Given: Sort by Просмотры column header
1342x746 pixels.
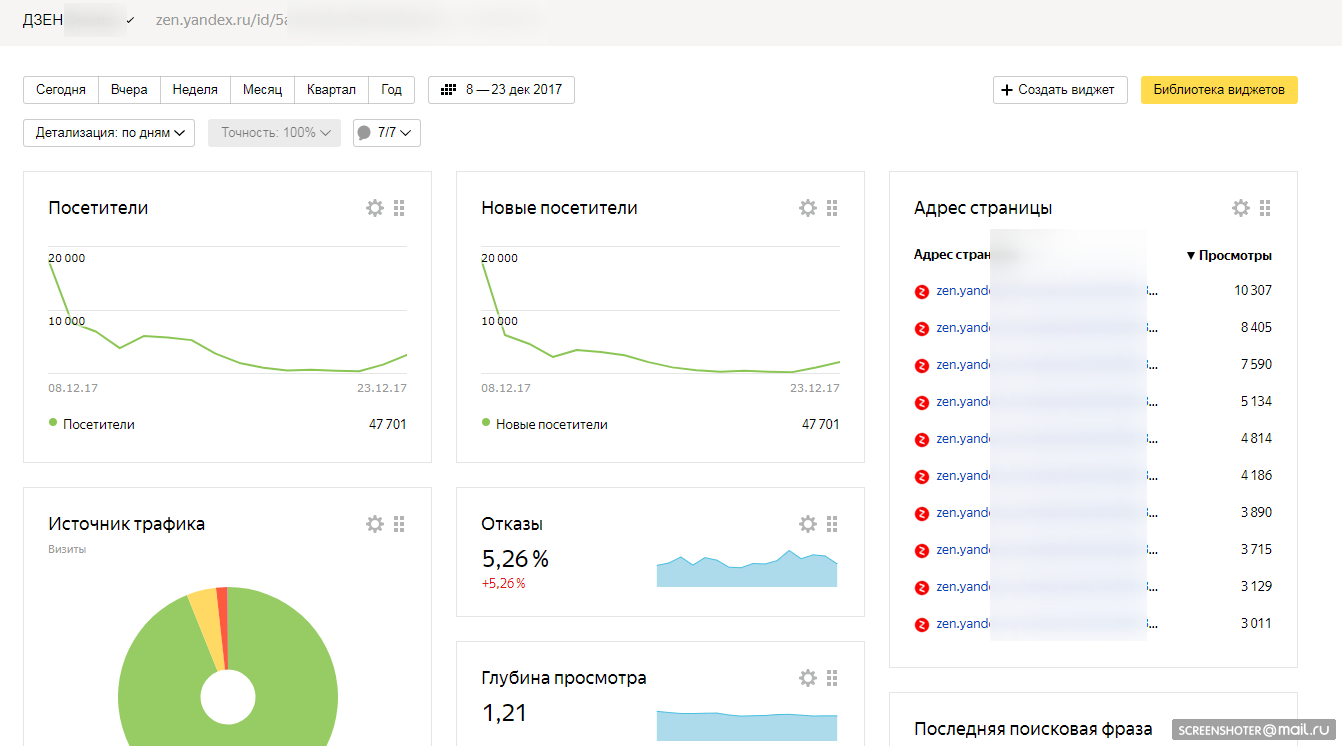Looking at the screenshot, I should tap(1229, 255).
